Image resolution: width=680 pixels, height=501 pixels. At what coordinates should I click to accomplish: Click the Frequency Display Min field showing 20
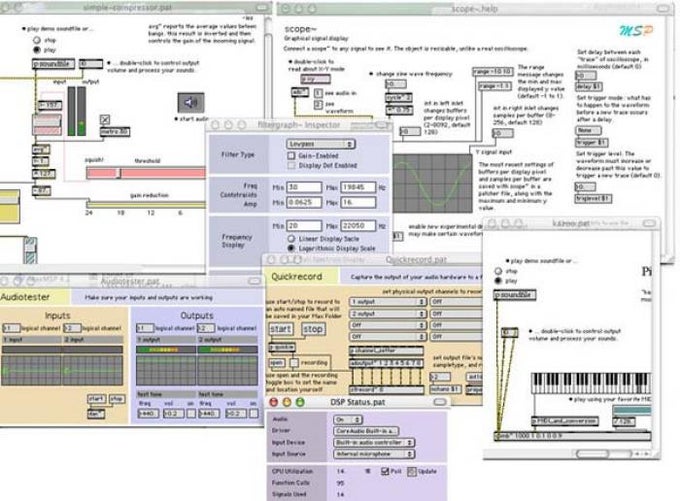pyautogui.click(x=304, y=226)
